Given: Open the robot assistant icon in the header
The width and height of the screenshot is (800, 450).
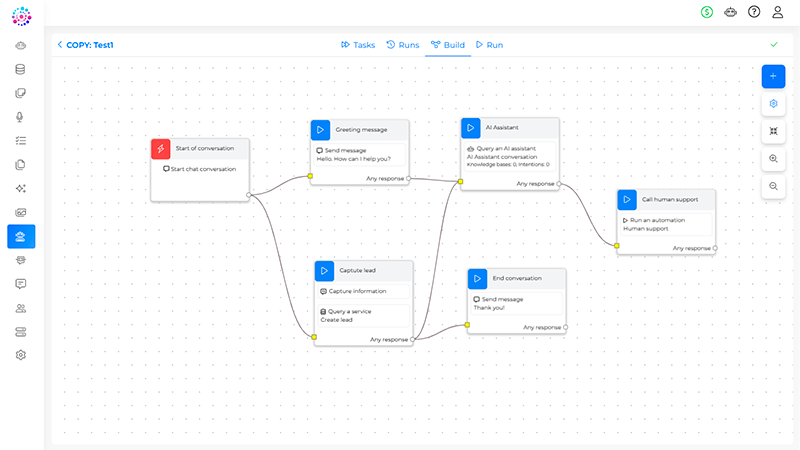Looking at the screenshot, I should [730, 12].
